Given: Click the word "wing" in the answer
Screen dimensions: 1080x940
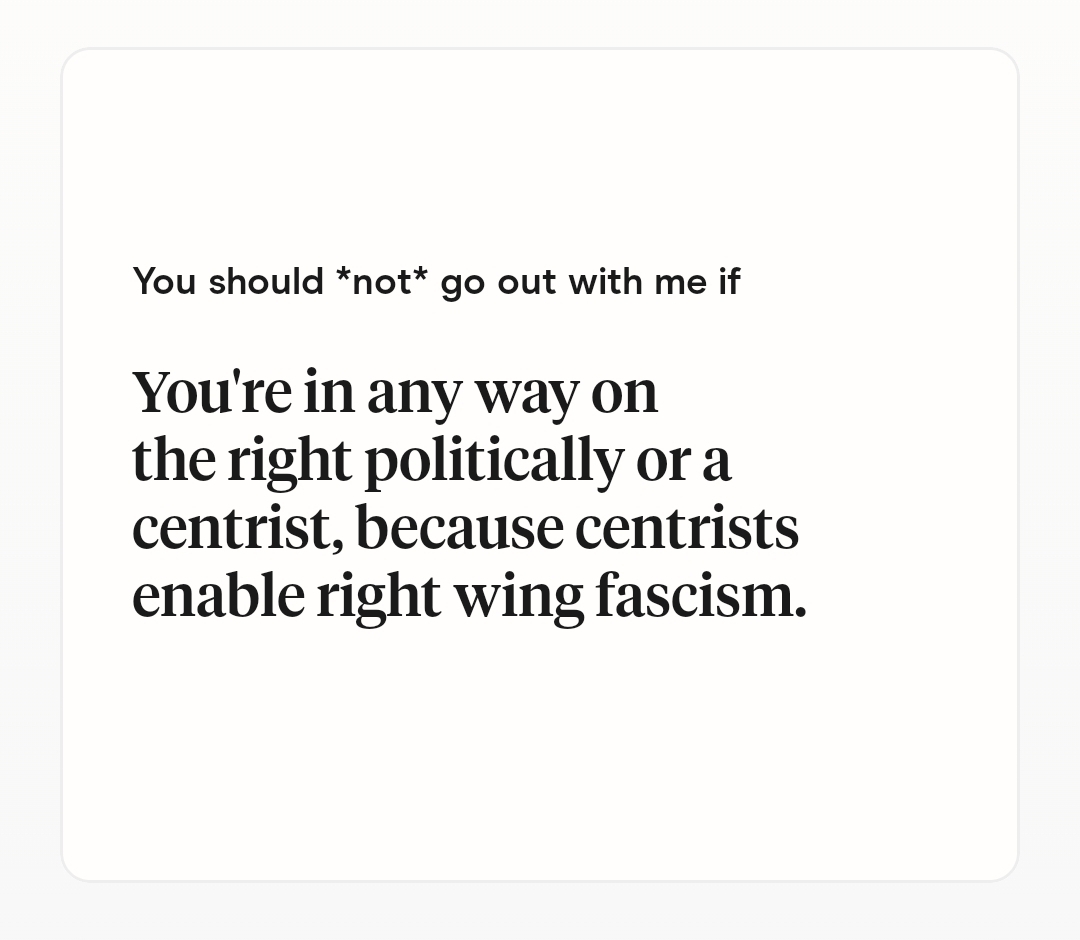Looking at the screenshot, I should (x=518, y=598).
